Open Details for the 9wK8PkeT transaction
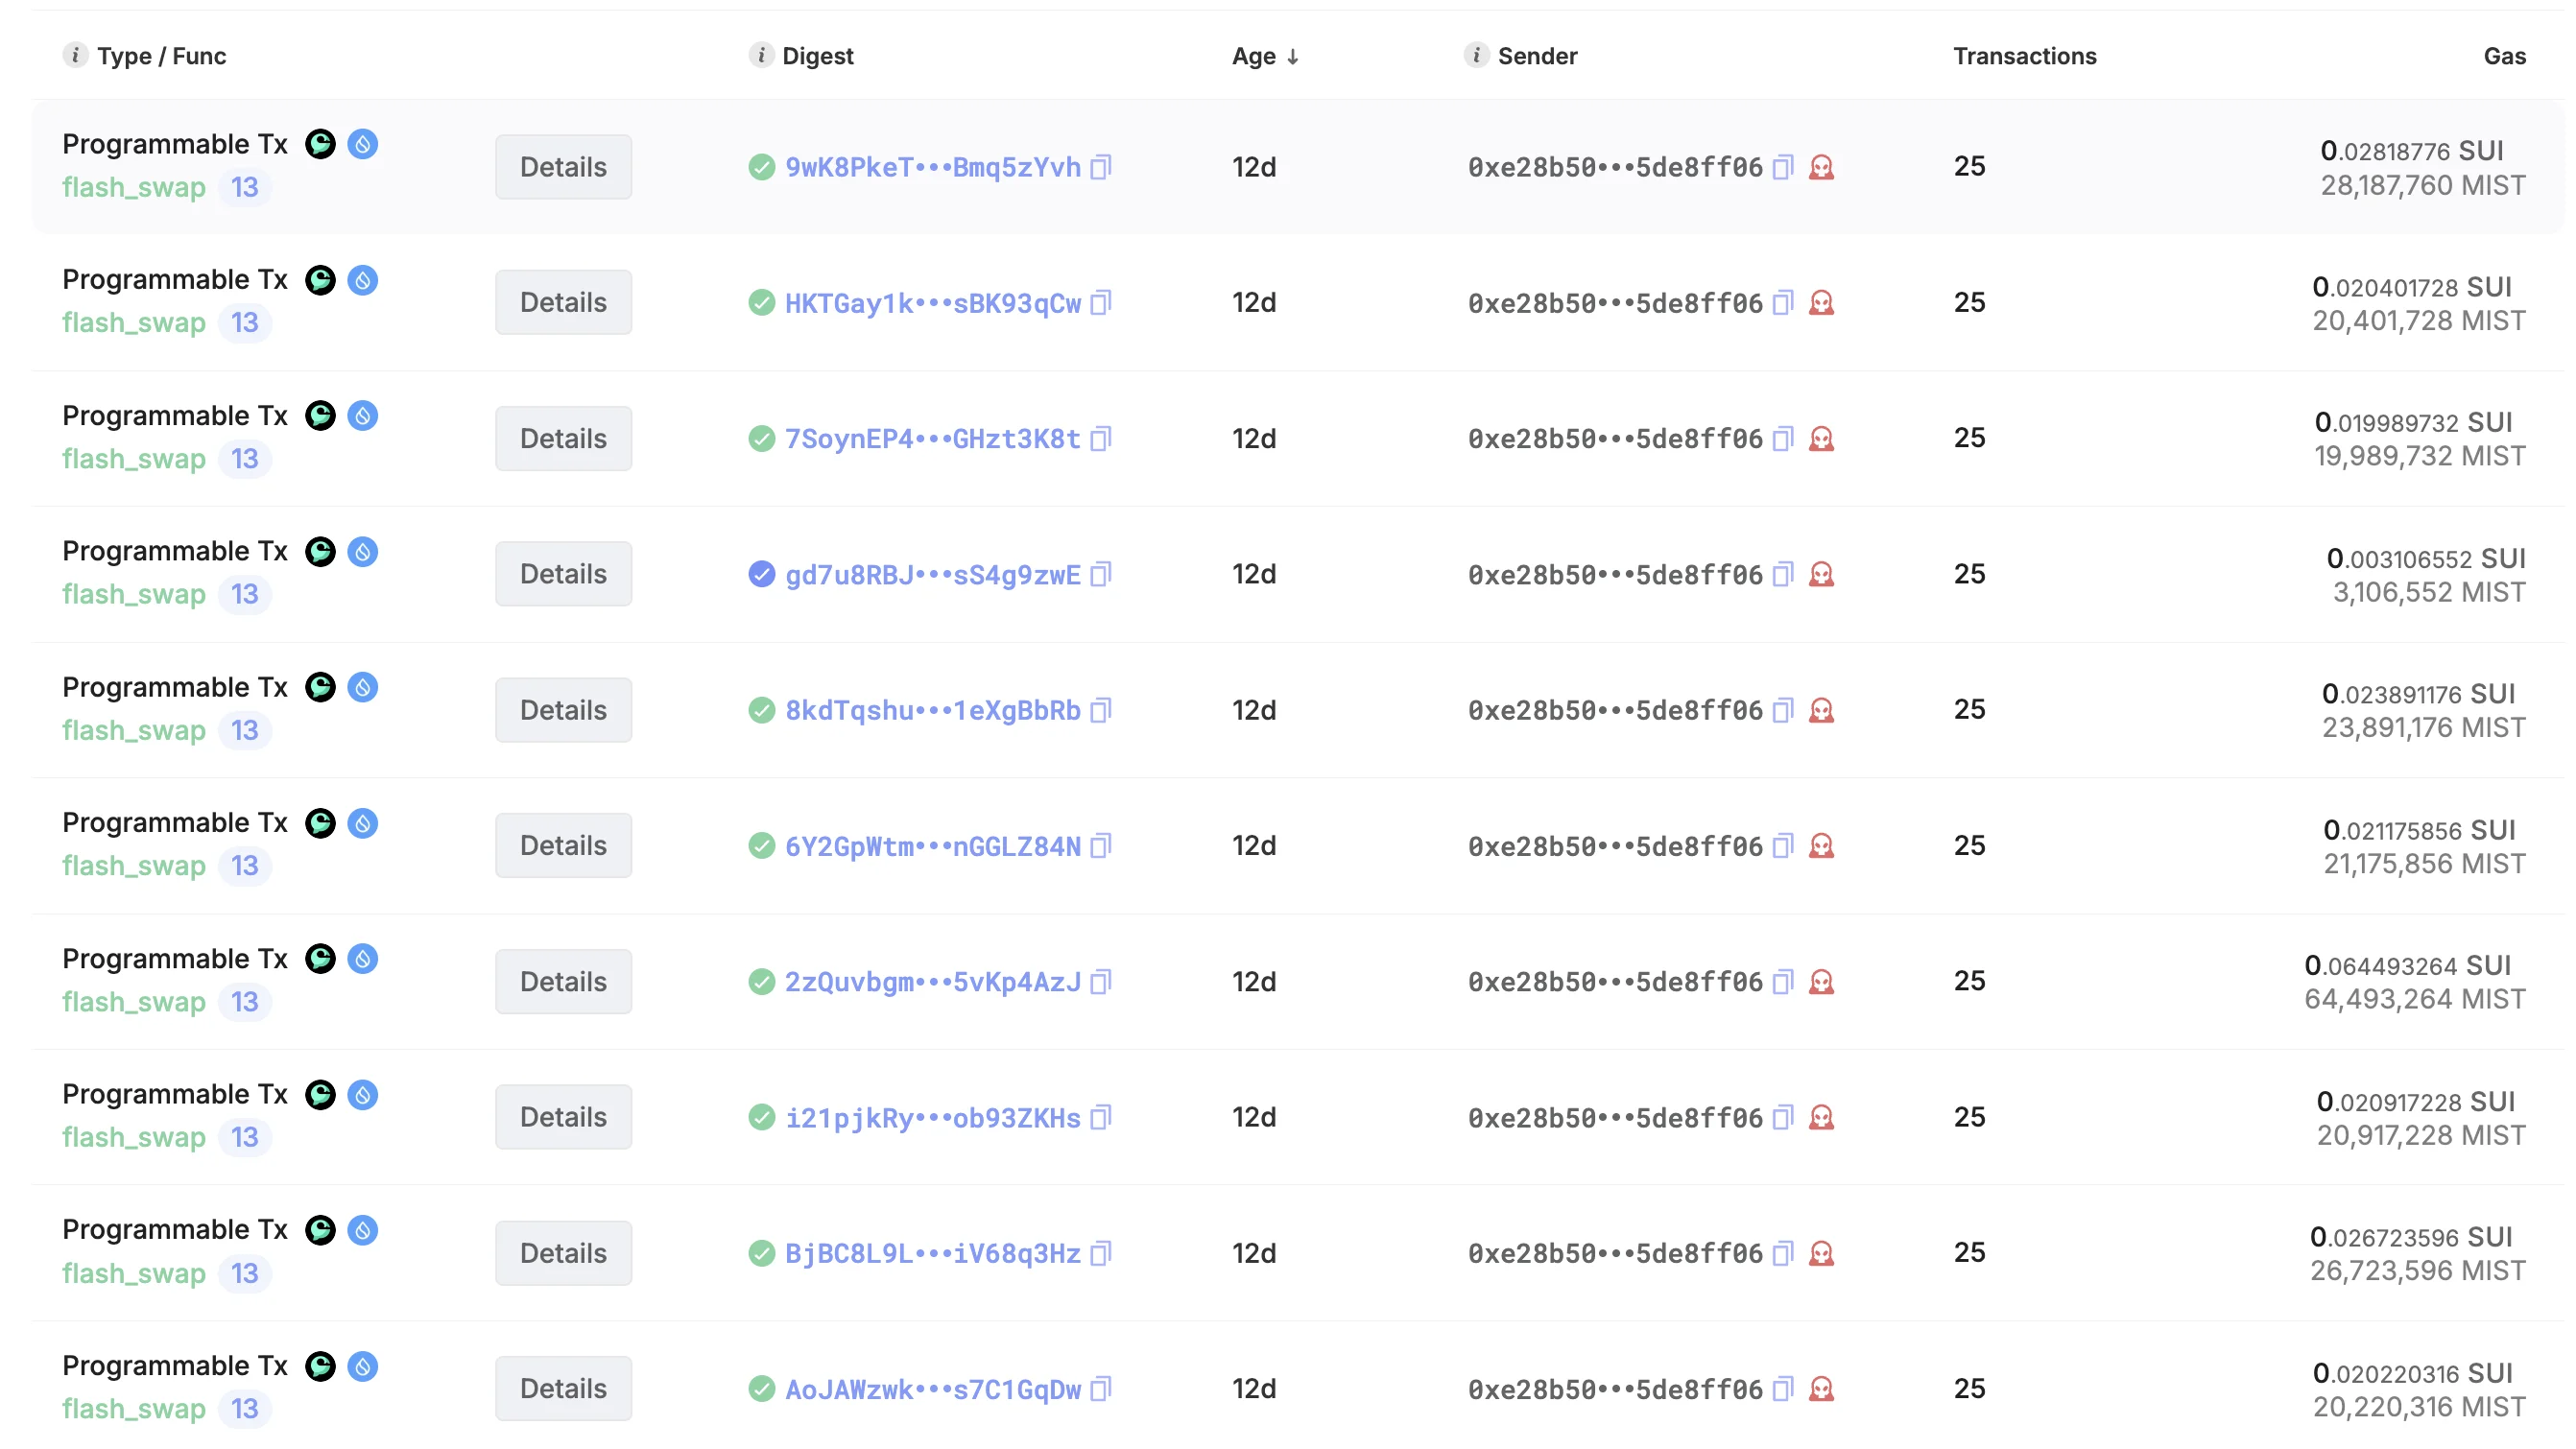2576x1449 pixels. pos(563,167)
